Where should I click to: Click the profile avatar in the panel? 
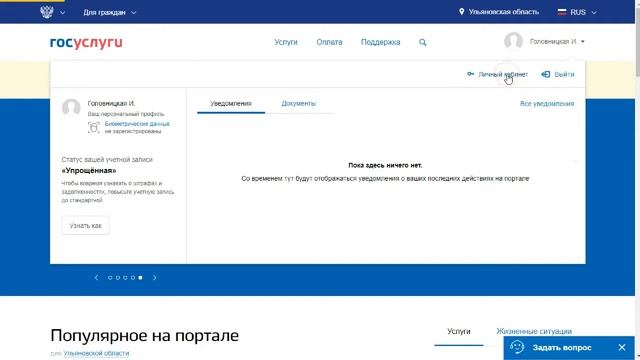click(x=71, y=107)
